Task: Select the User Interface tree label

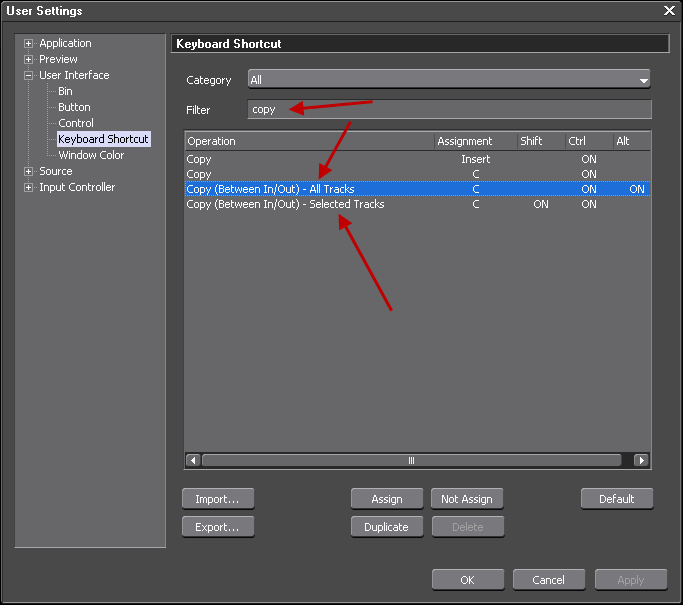Action: tap(74, 75)
